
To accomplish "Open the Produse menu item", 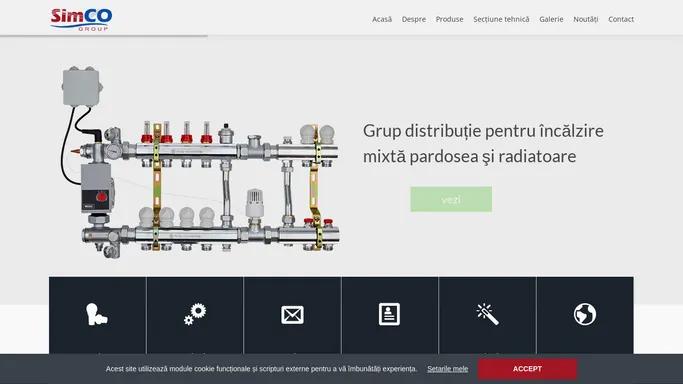I will tap(450, 19).
